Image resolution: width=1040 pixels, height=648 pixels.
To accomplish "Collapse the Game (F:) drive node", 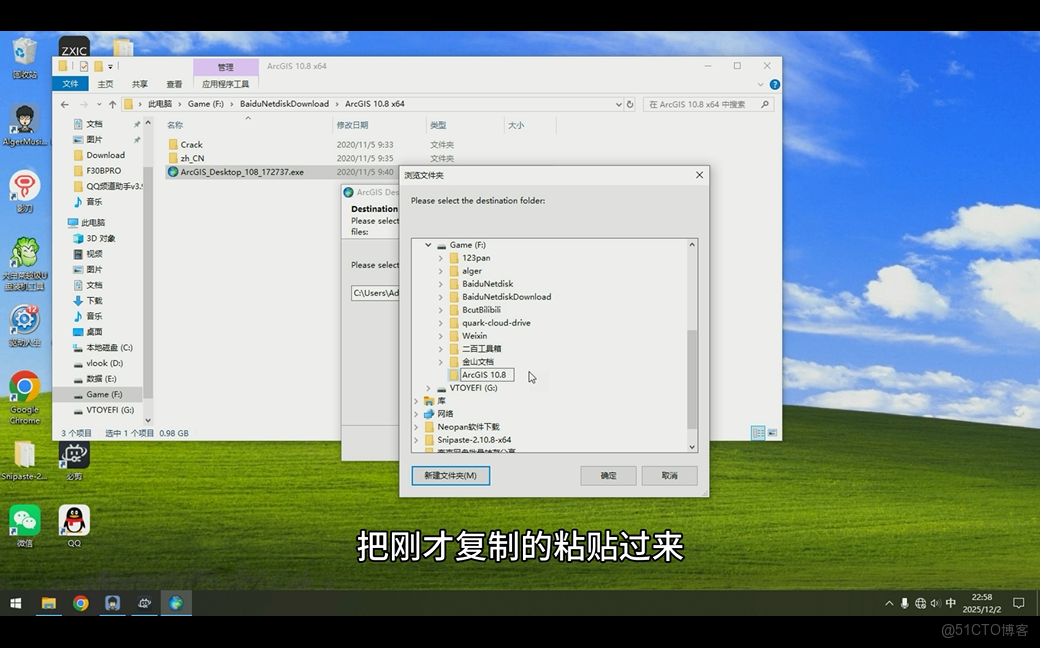I will coord(428,244).
